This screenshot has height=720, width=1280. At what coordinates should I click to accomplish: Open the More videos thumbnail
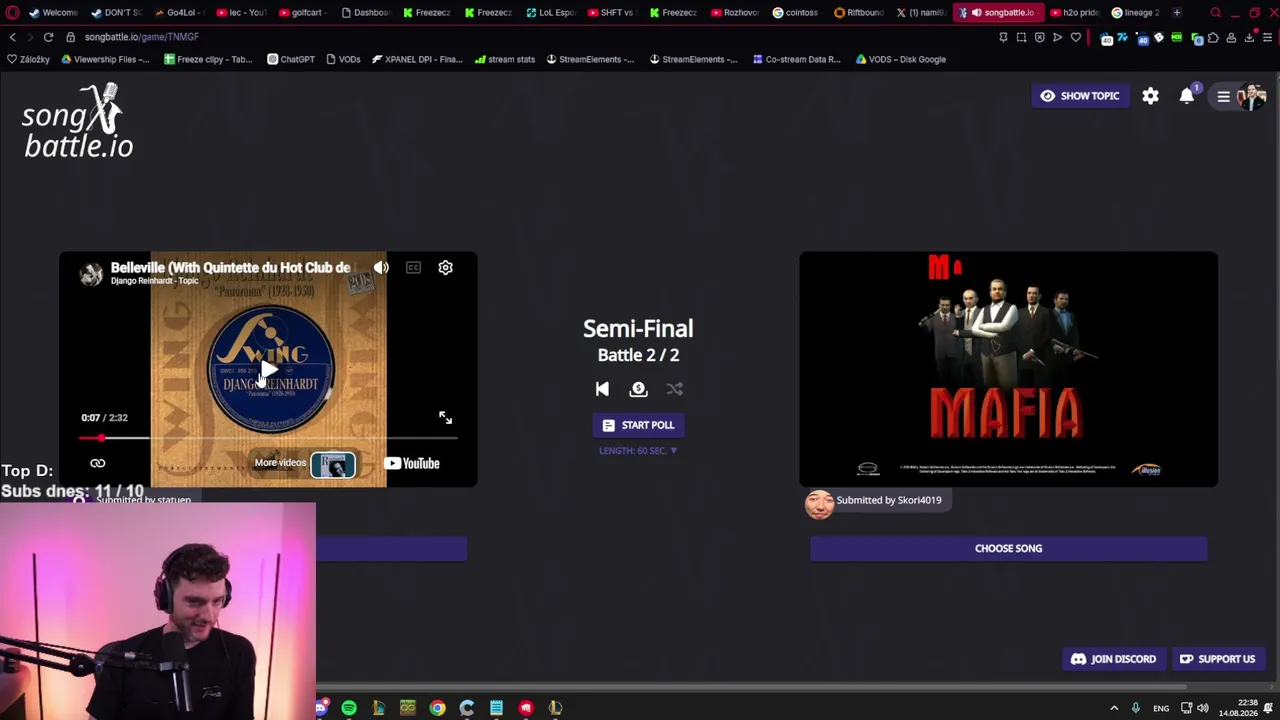[x=333, y=464]
